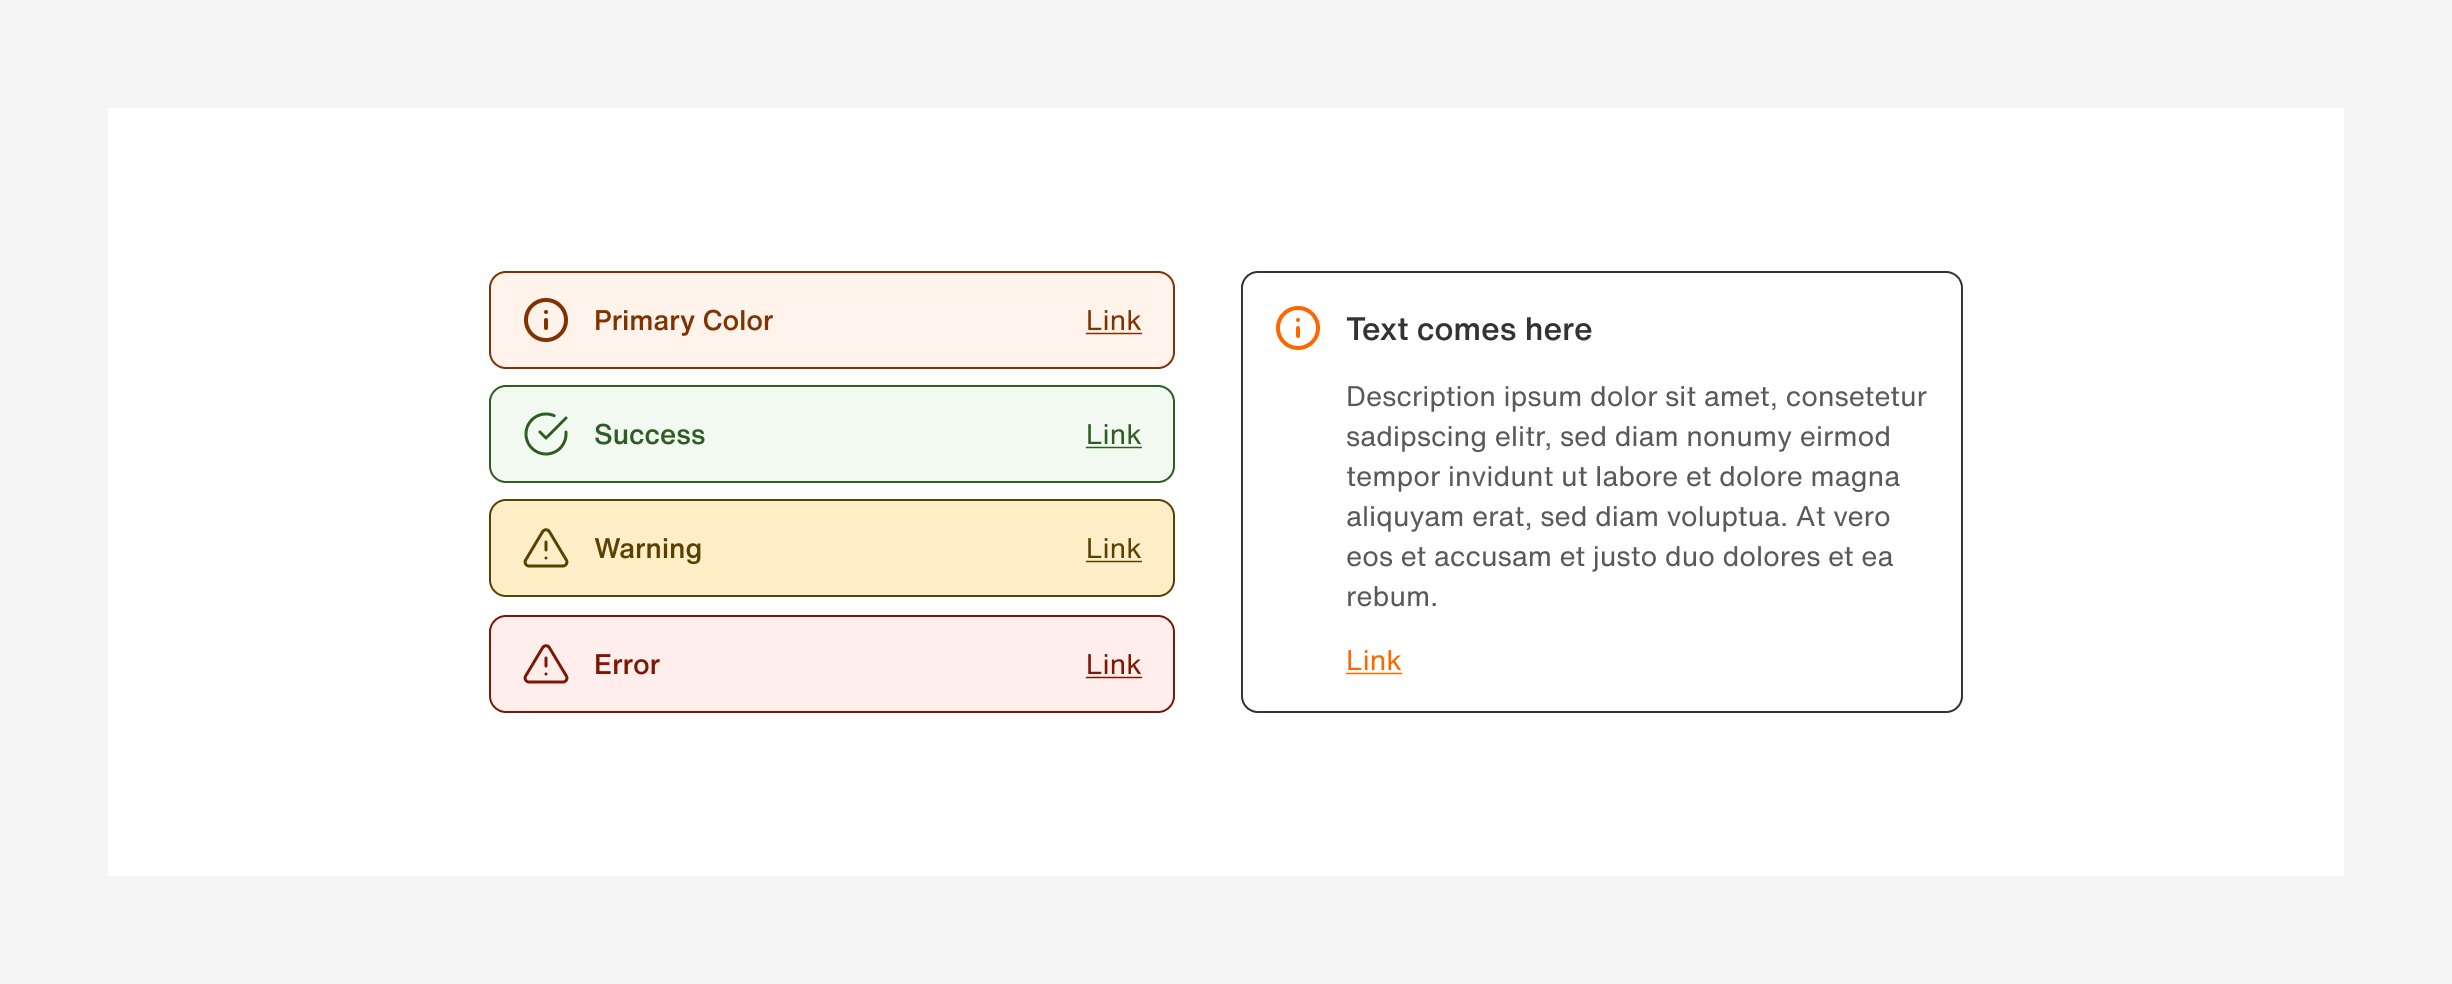Click the orange info icon beside the card title

pos(1298,328)
